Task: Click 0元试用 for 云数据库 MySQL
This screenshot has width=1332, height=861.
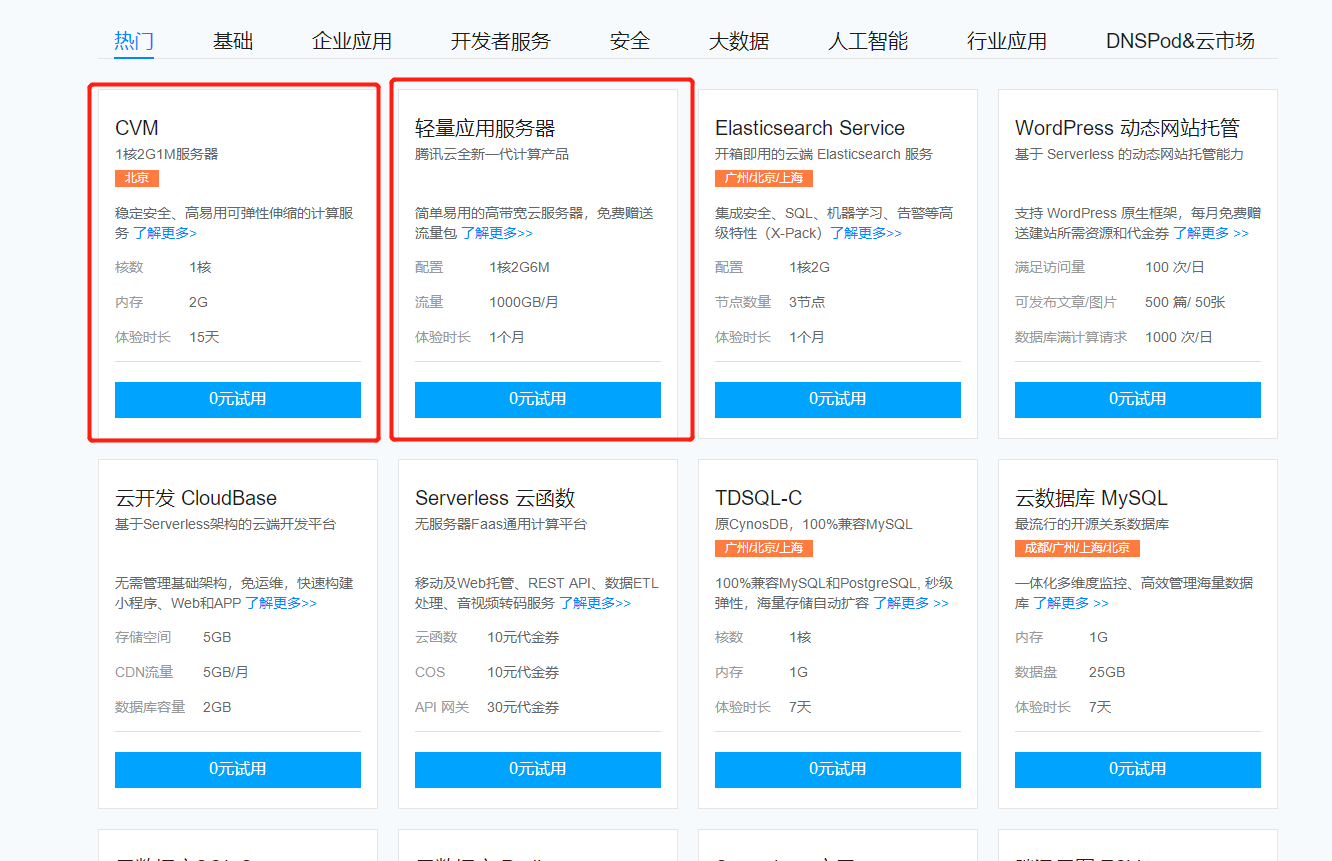Action: [x=1138, y=769]
